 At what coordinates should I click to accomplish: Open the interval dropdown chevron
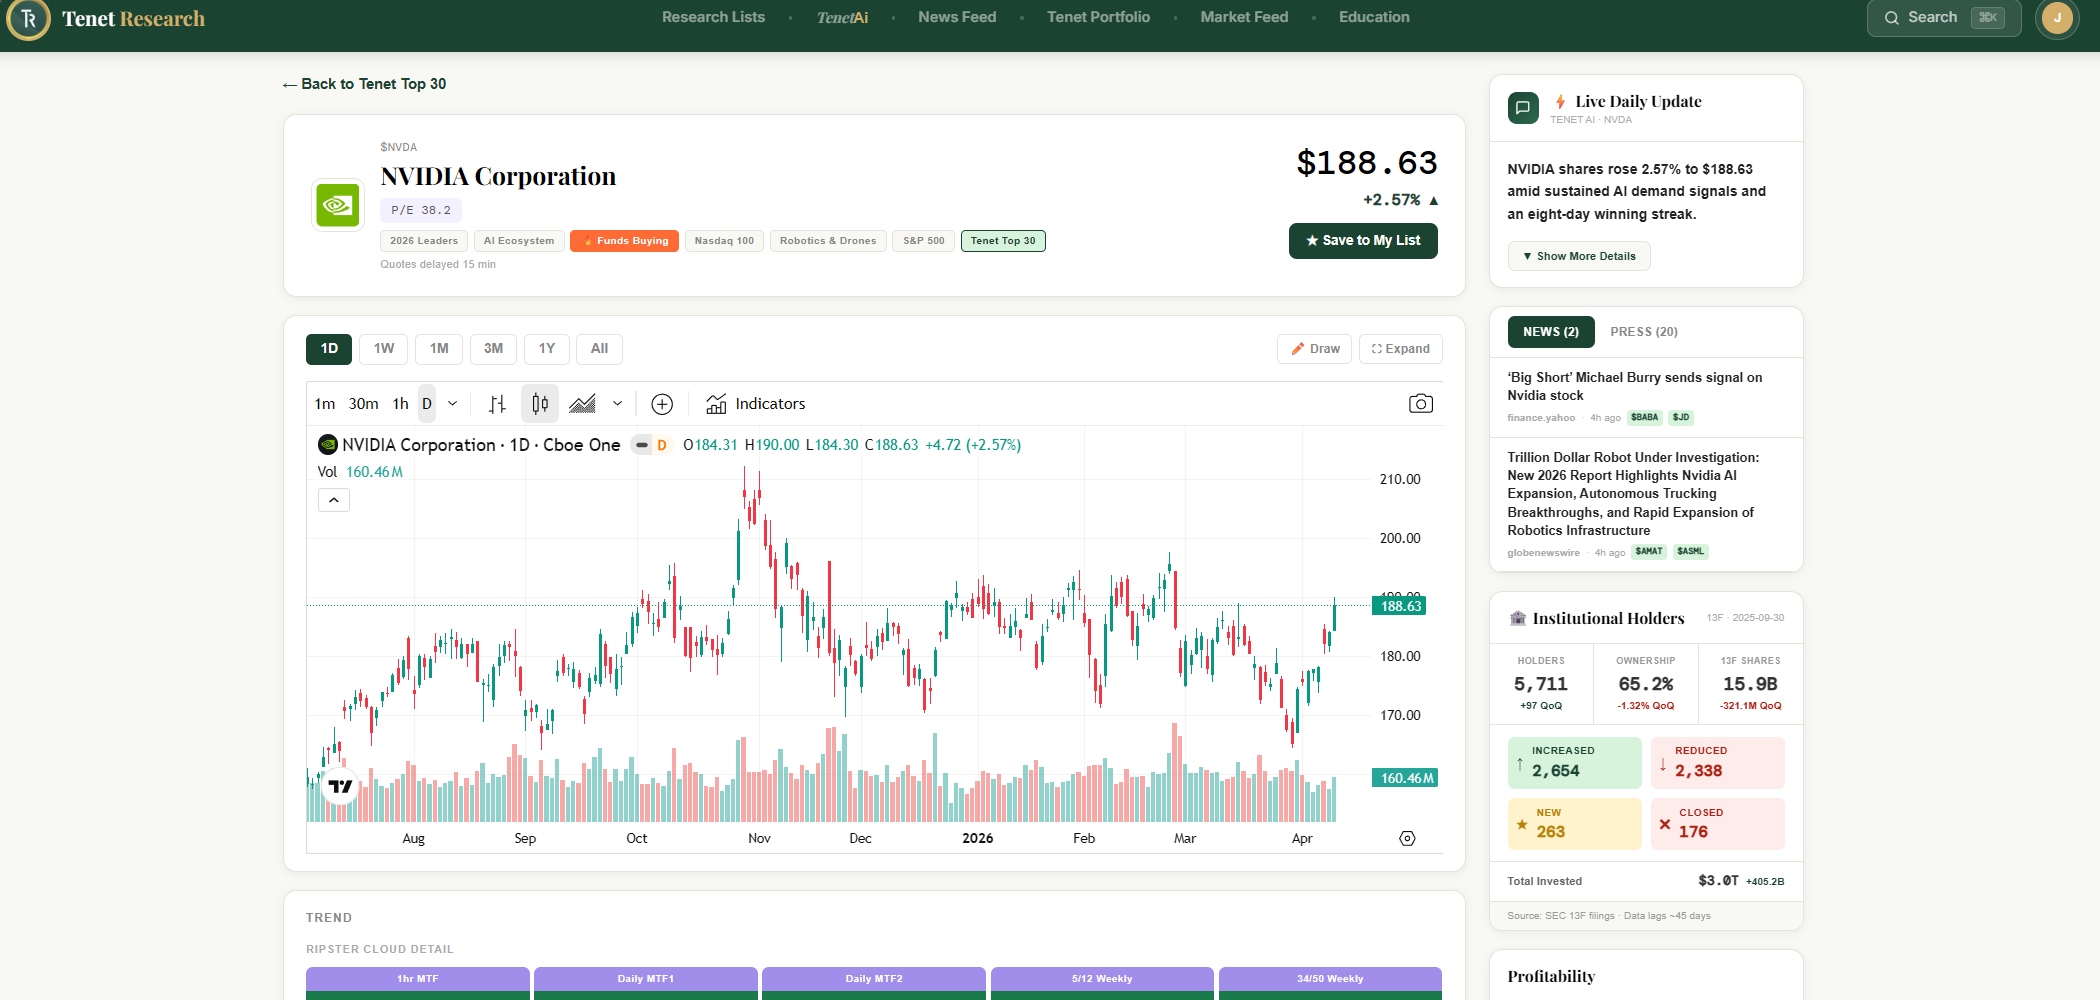pyautogui.click(x=452, y=404)
